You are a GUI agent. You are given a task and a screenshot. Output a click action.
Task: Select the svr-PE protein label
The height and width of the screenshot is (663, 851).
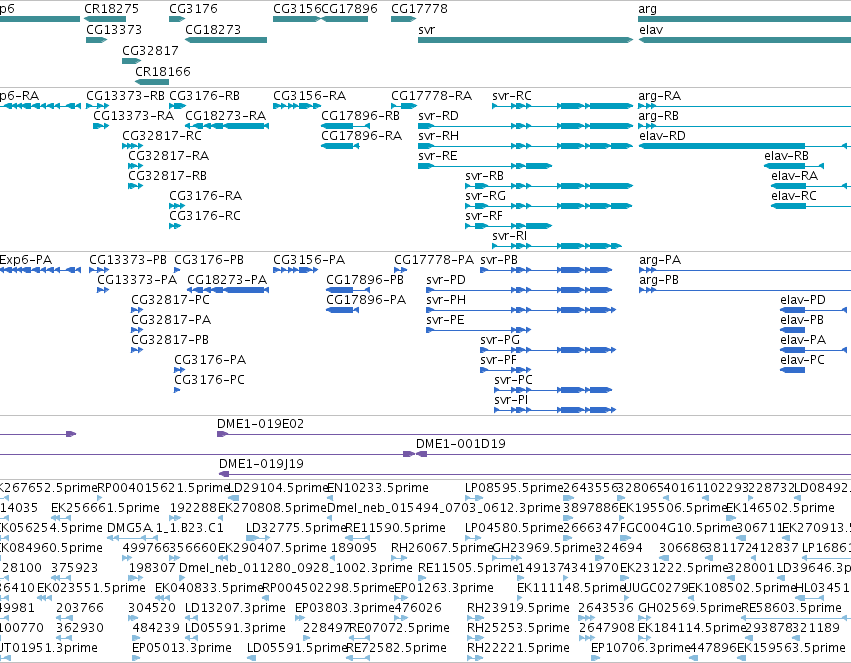[x=446, y=320]
